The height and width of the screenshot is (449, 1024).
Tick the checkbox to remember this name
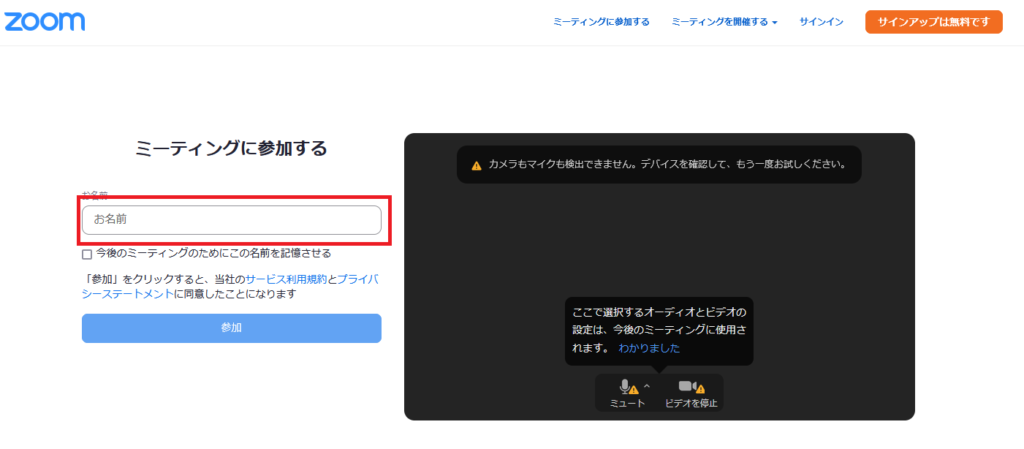click(87, 254)
